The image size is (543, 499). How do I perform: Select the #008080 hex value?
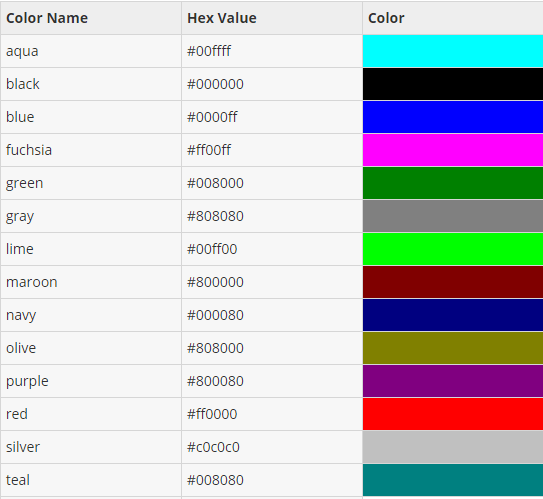click(272, 480)
